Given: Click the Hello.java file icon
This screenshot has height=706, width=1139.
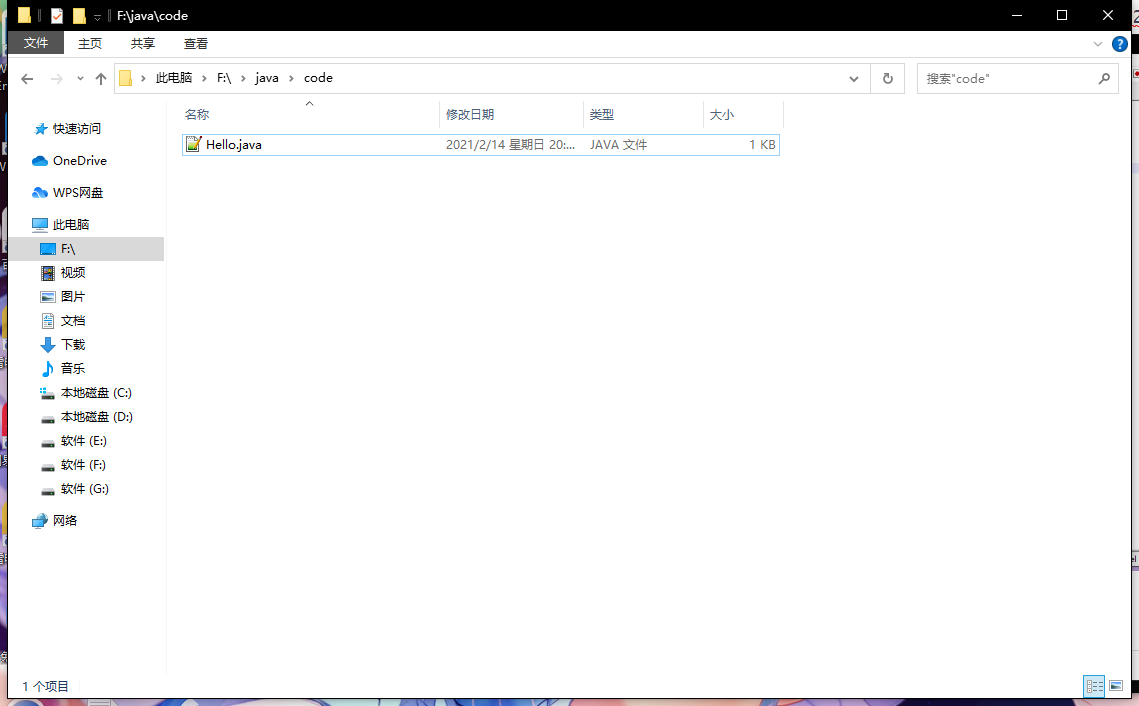Looking at the screenshot, I should click(193, 145).
